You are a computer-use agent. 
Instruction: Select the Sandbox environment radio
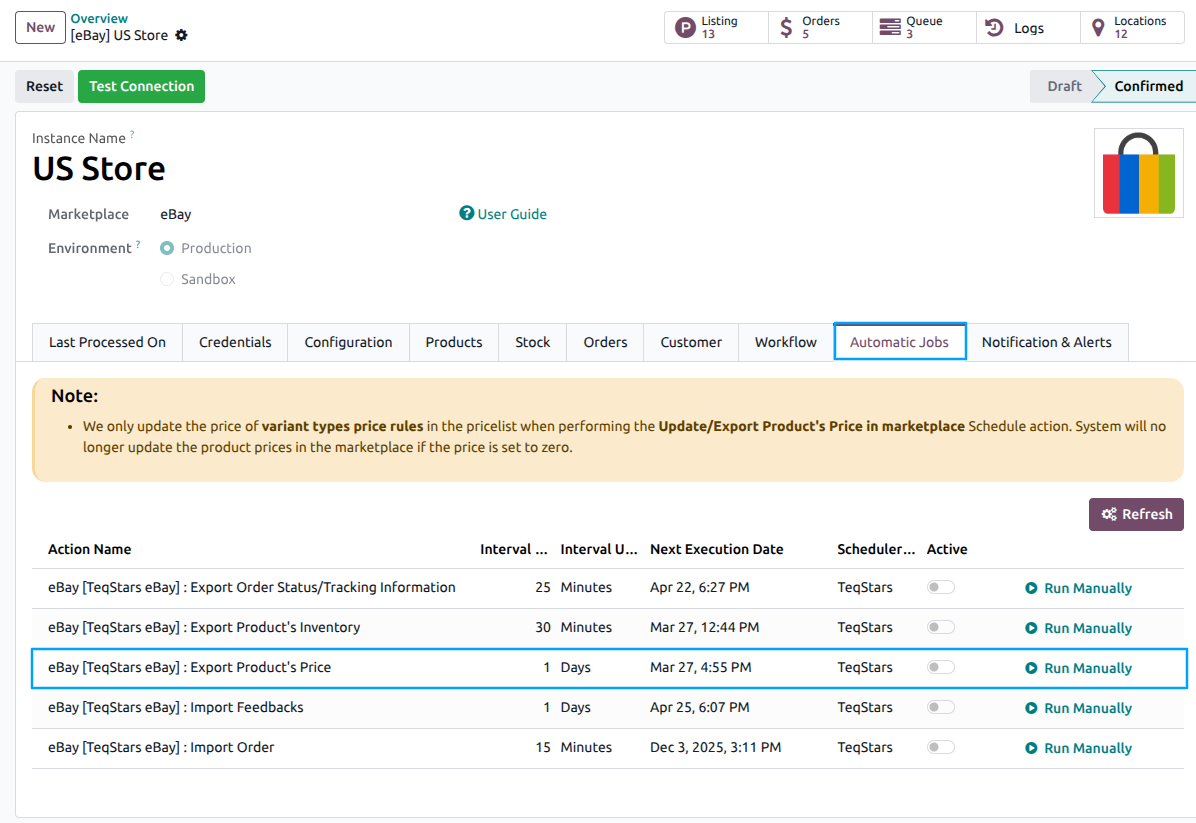pyautogui.click(x=167, y=279)
